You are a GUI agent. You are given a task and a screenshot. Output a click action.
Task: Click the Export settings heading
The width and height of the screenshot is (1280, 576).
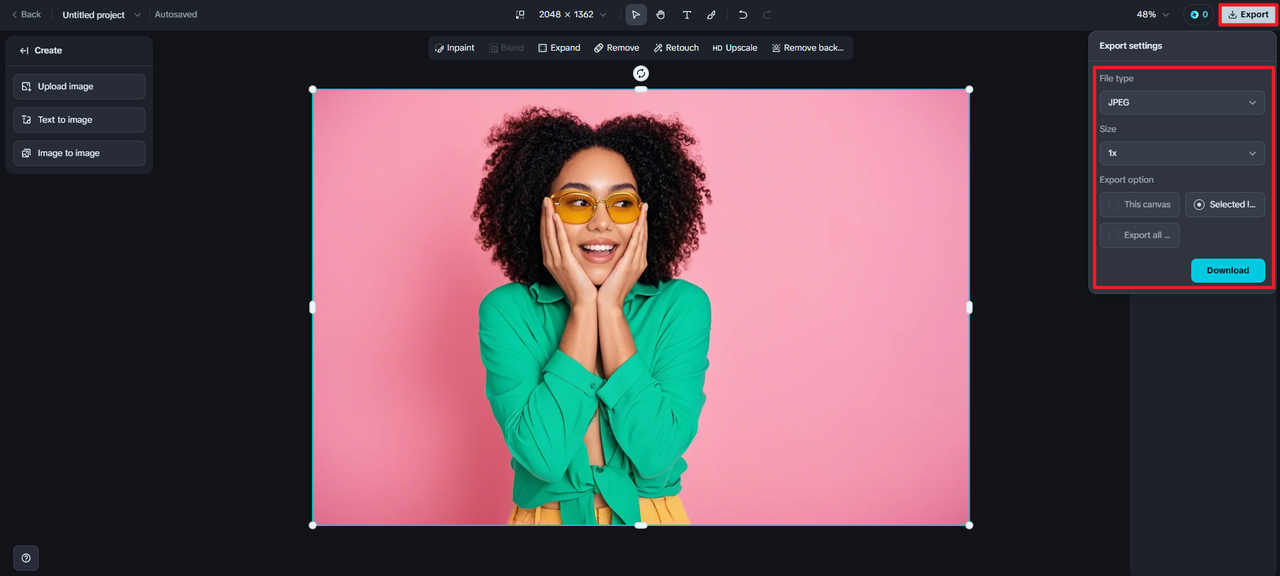[x=1131, y=46]
